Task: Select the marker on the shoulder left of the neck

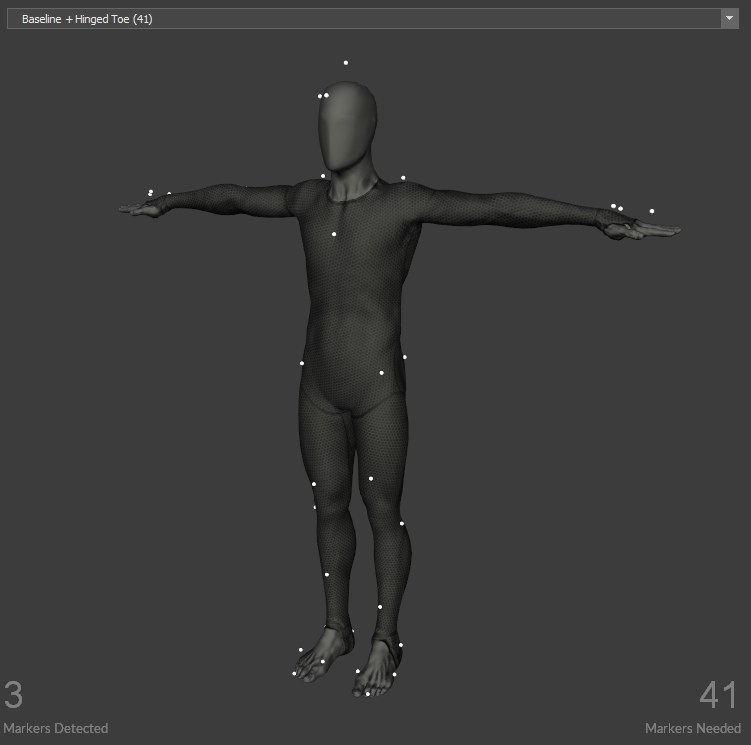Action: [323, 176]
